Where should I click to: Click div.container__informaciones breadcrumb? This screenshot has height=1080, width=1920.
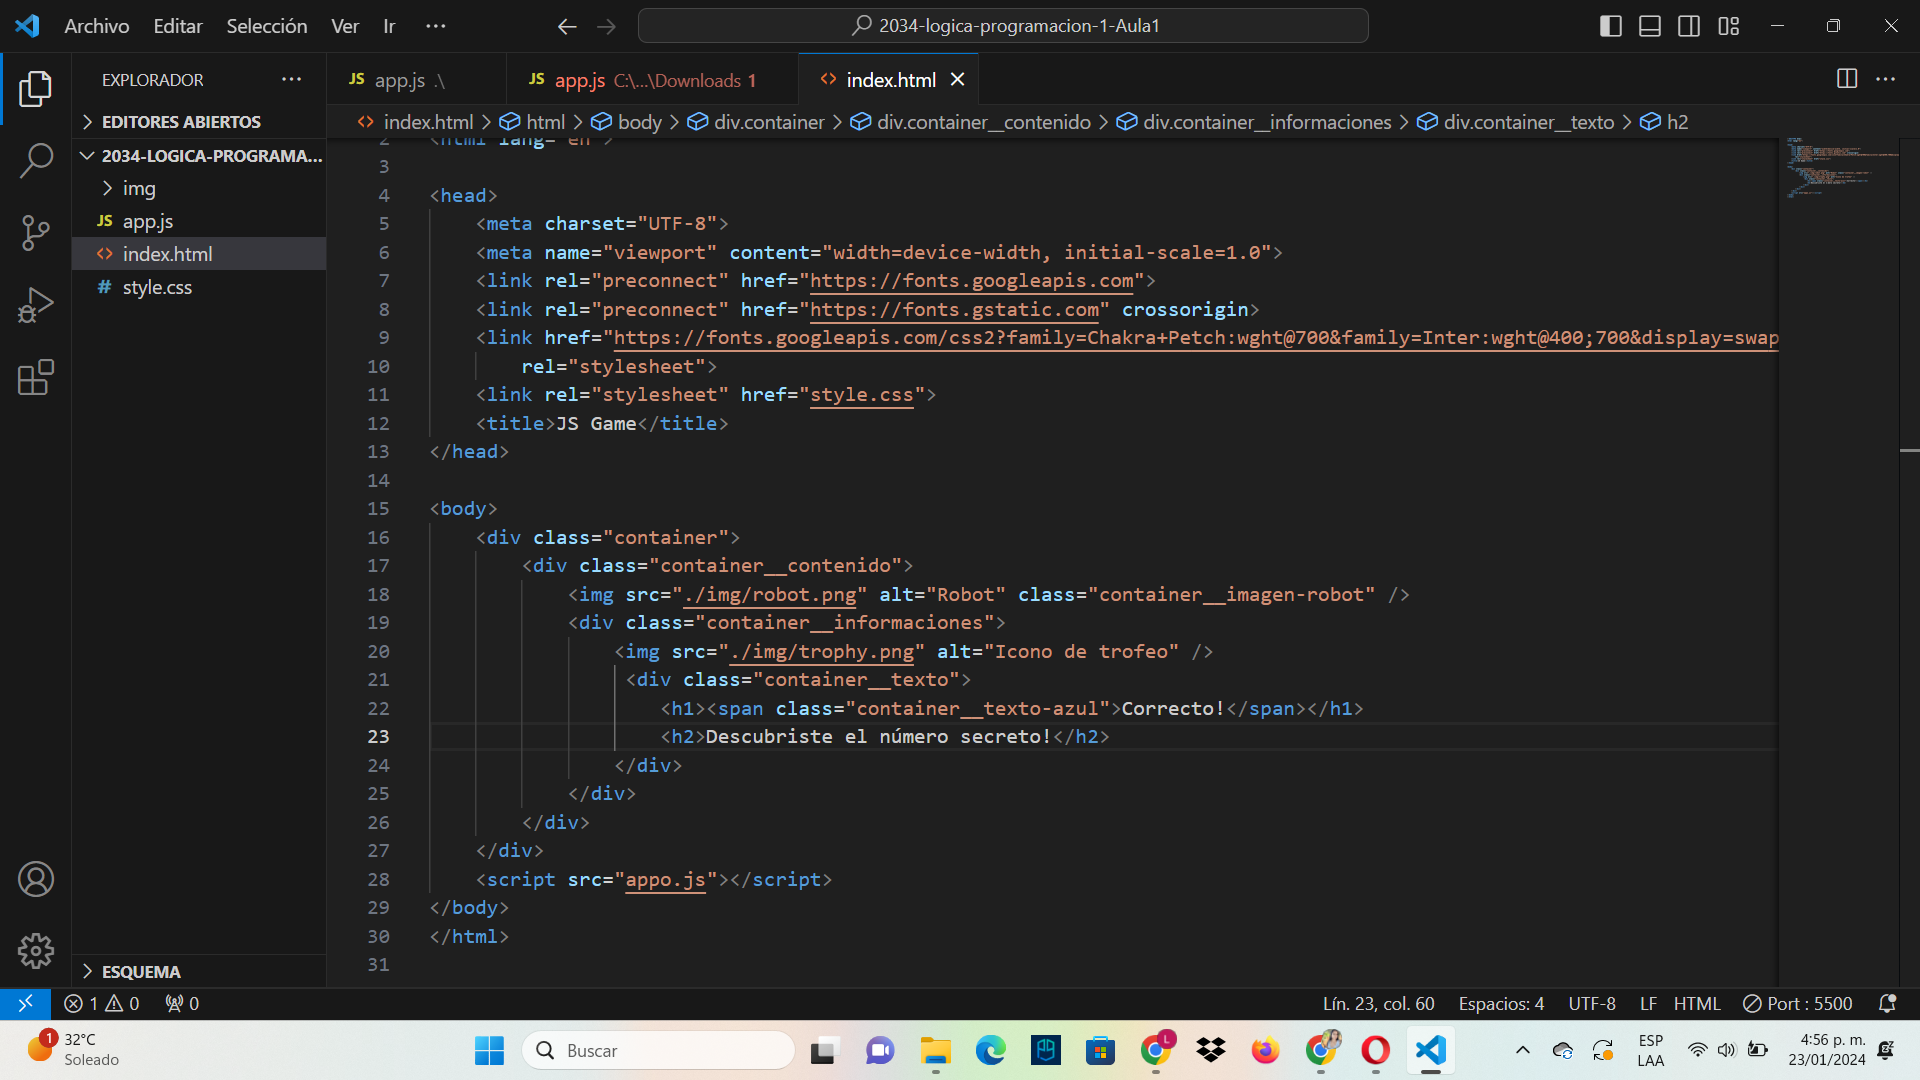(1254, 122)
